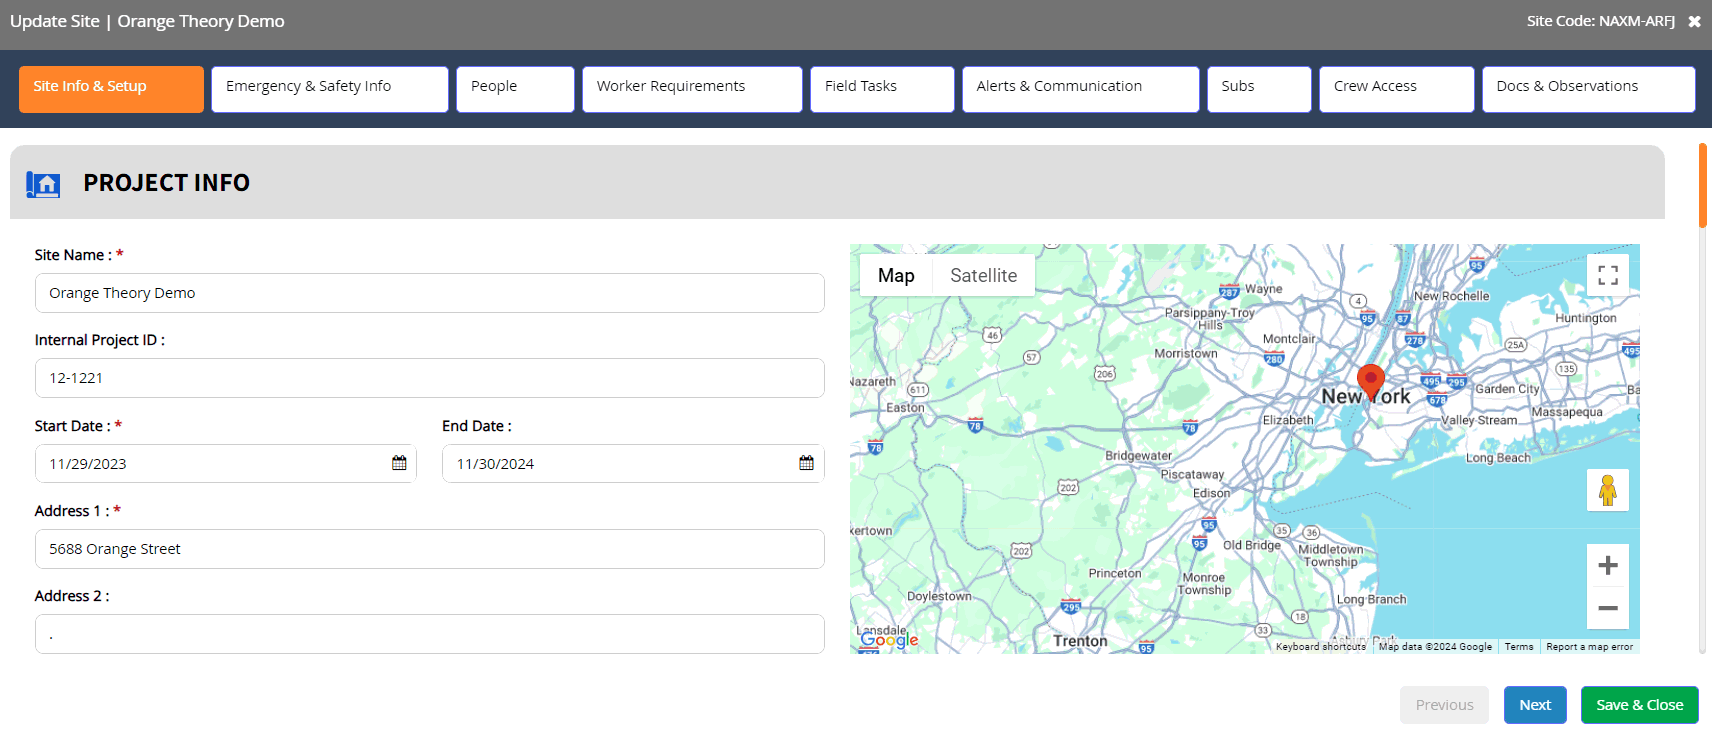Image resolution: width=1712 pixels, height=740 pixels.
Task: Switch map to Satellite view
Action: click(984, 275)
